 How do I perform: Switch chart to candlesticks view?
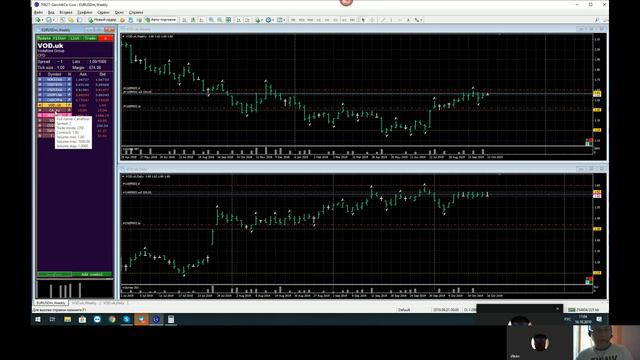pos(193,20)
